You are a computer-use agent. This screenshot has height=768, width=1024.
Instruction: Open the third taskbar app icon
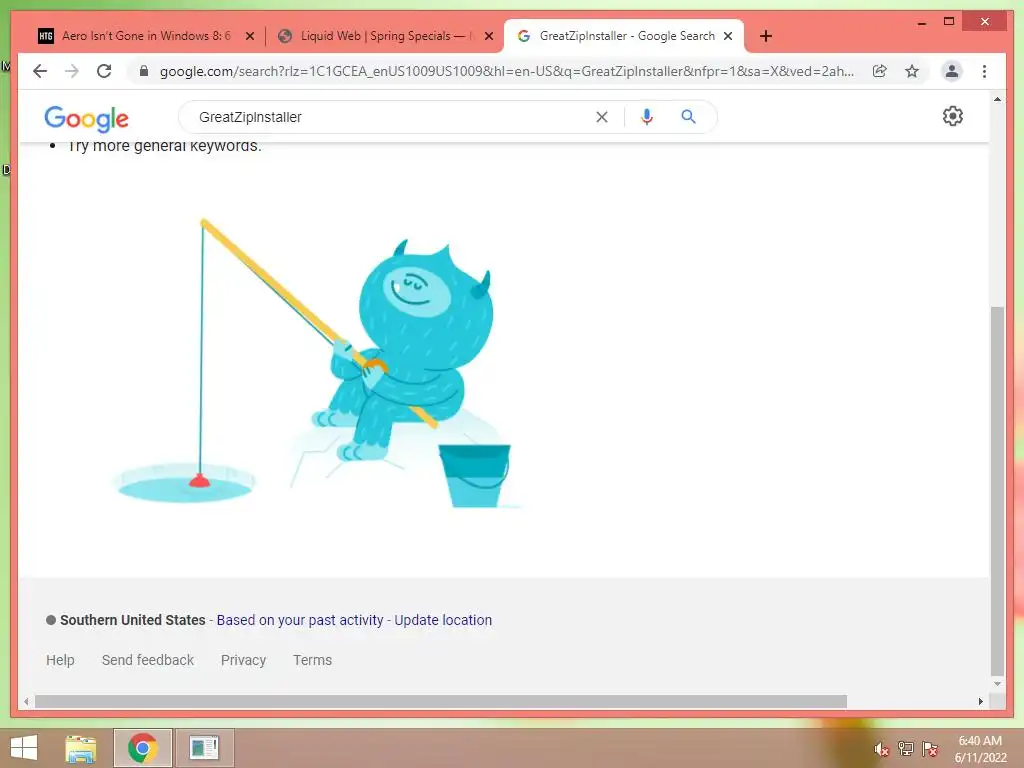[204, 748]
